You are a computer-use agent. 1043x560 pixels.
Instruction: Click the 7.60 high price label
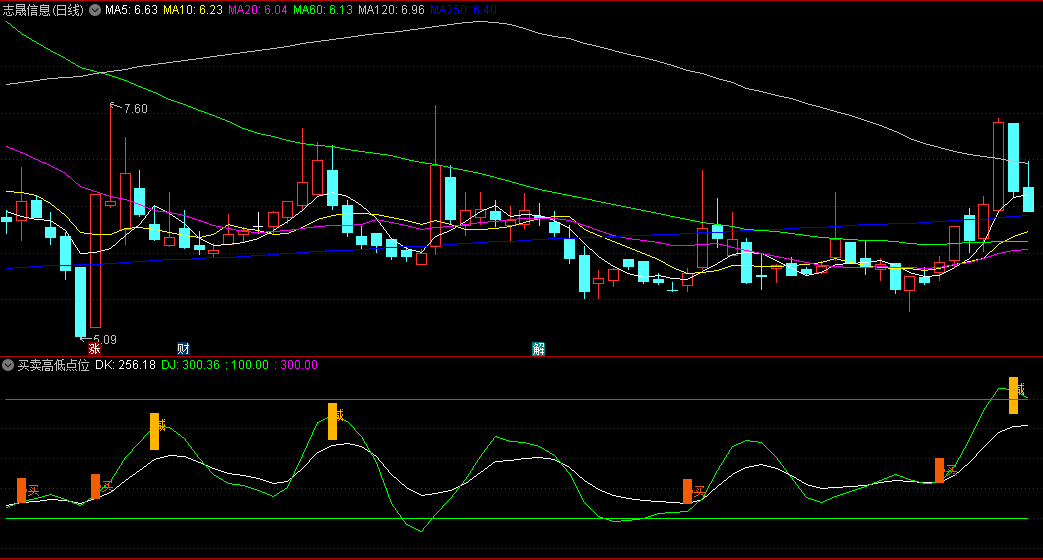click(134, 109)
